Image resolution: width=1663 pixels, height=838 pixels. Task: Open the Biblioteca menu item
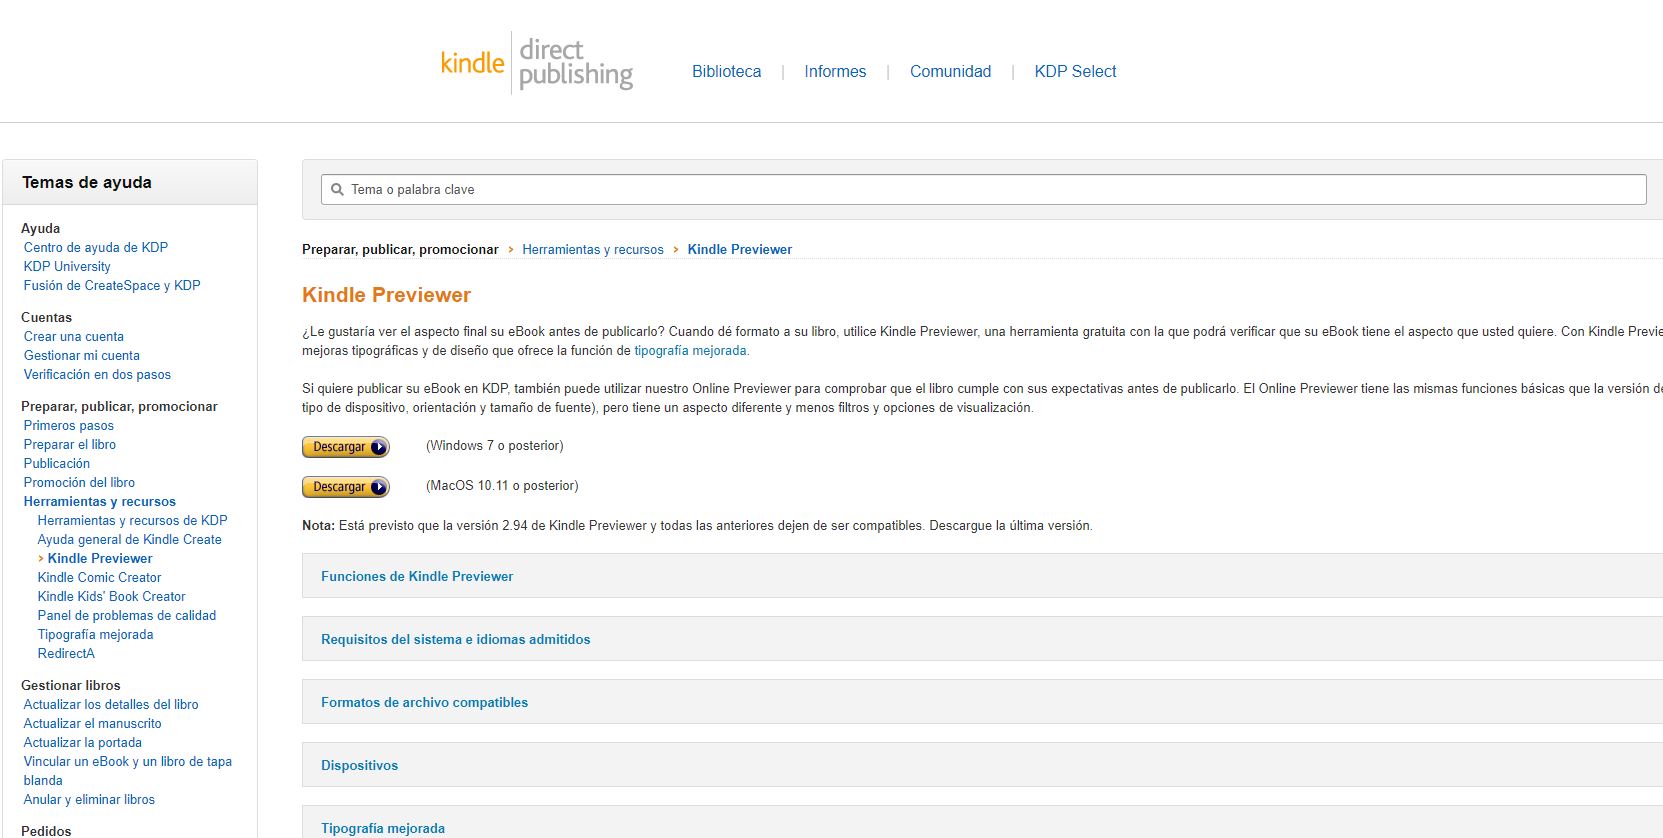point(726,71)
